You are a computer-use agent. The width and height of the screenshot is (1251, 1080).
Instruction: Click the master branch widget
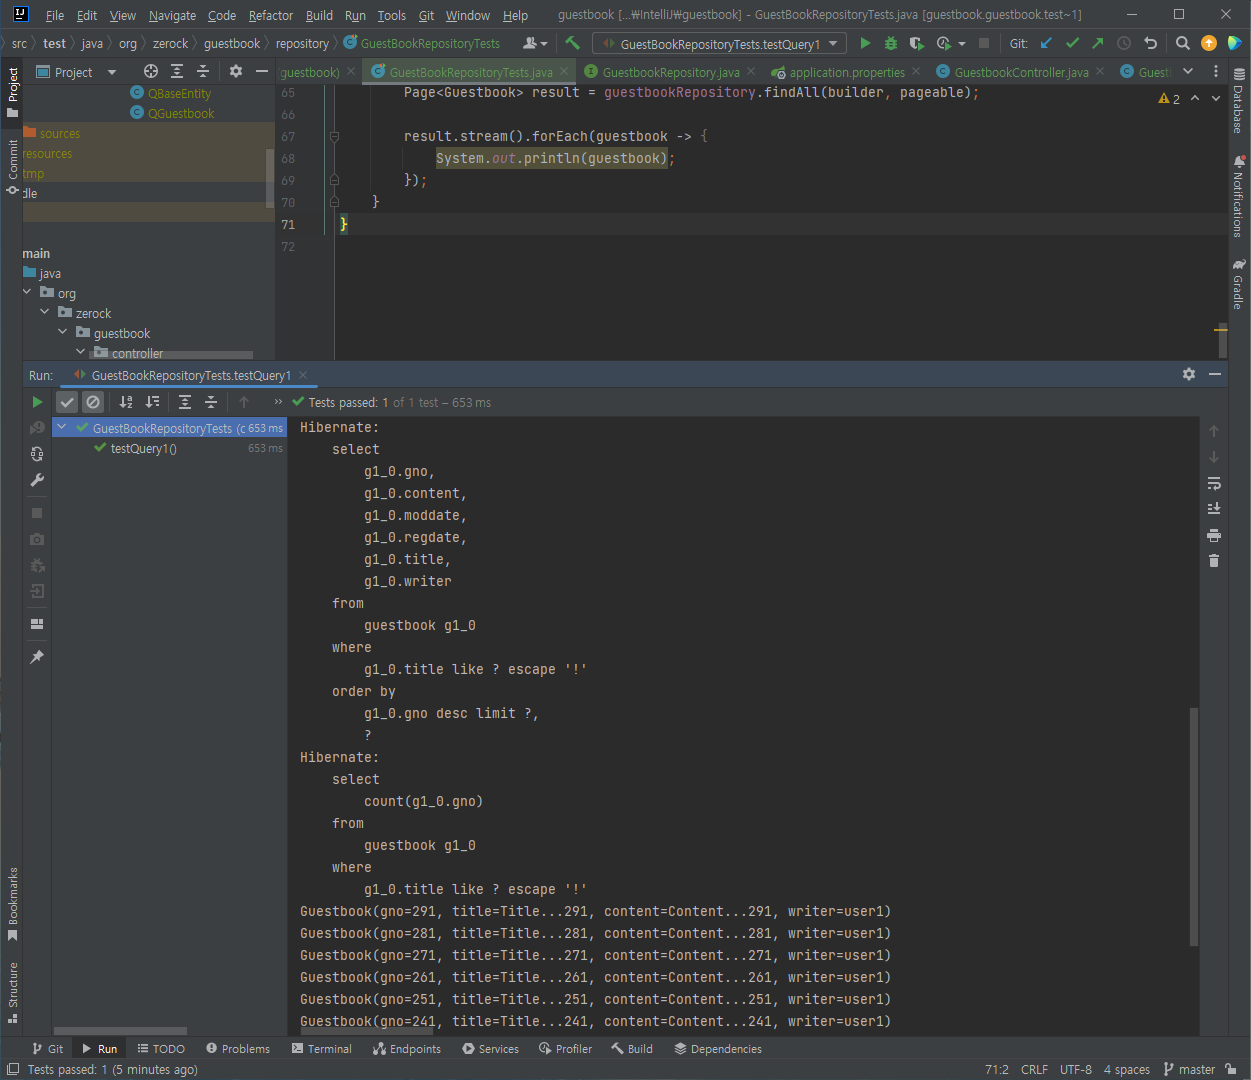[x=1189, y=1069]
